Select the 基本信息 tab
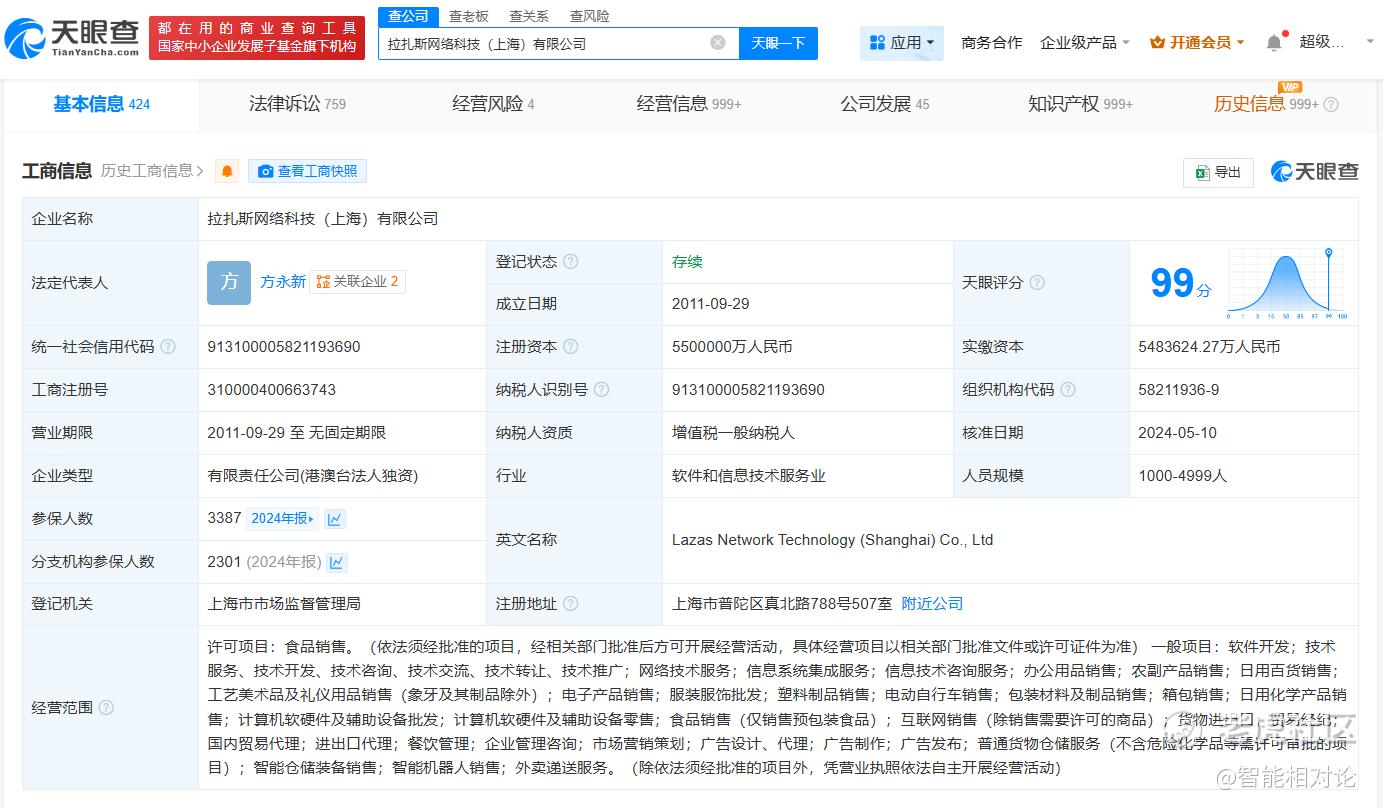The width and height of the screenshot is (1383, 808). point(101,104)
